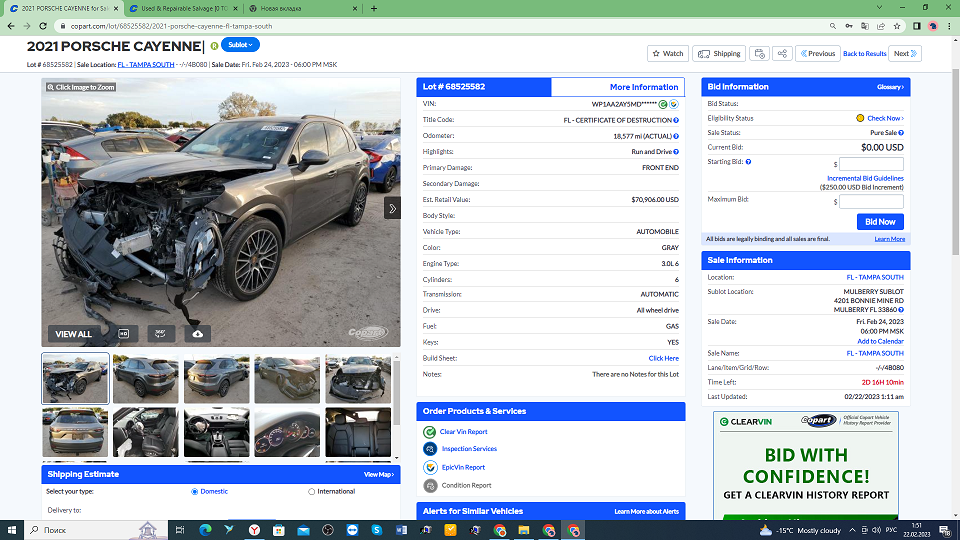This screenshot has height=540, width=960.
Task: Go to Next lot
Action: click(906, 54)
